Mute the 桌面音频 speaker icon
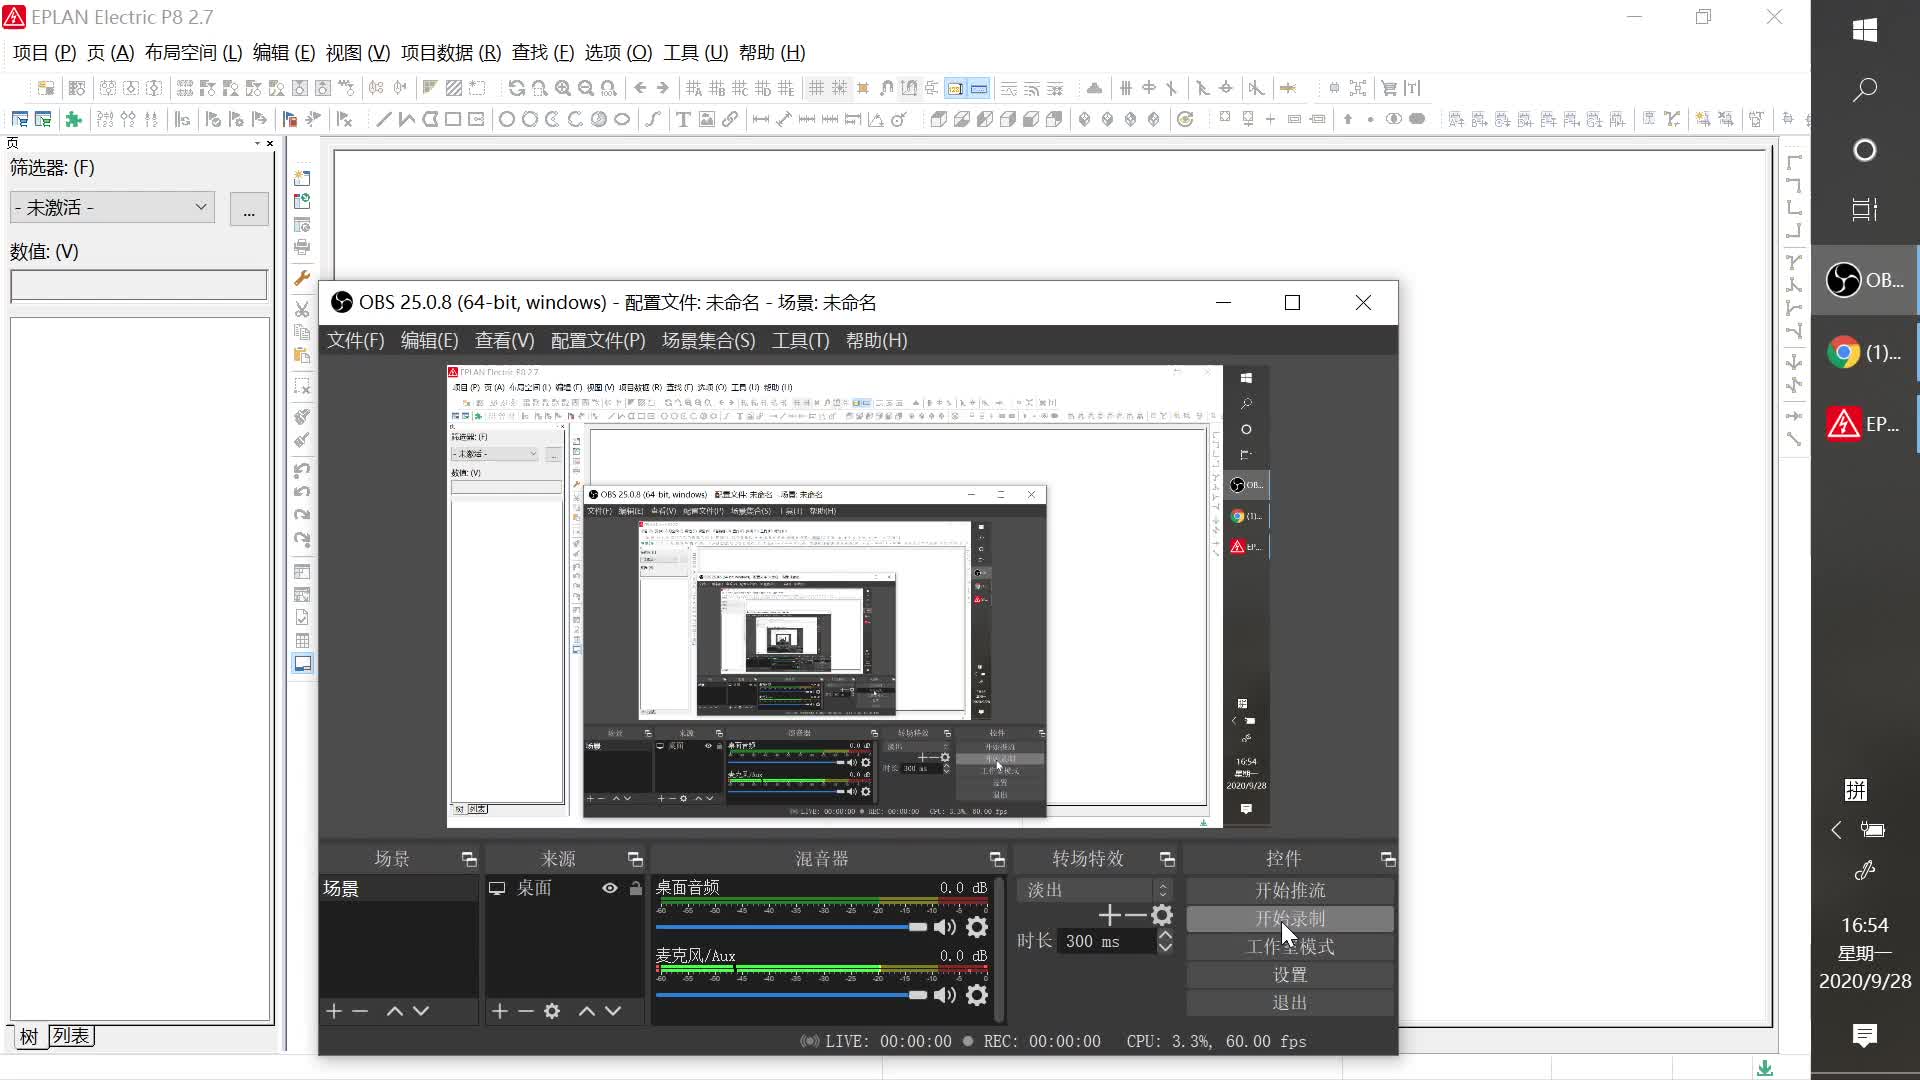This screenshot has height=1080, width=1920. coord(944,927)
